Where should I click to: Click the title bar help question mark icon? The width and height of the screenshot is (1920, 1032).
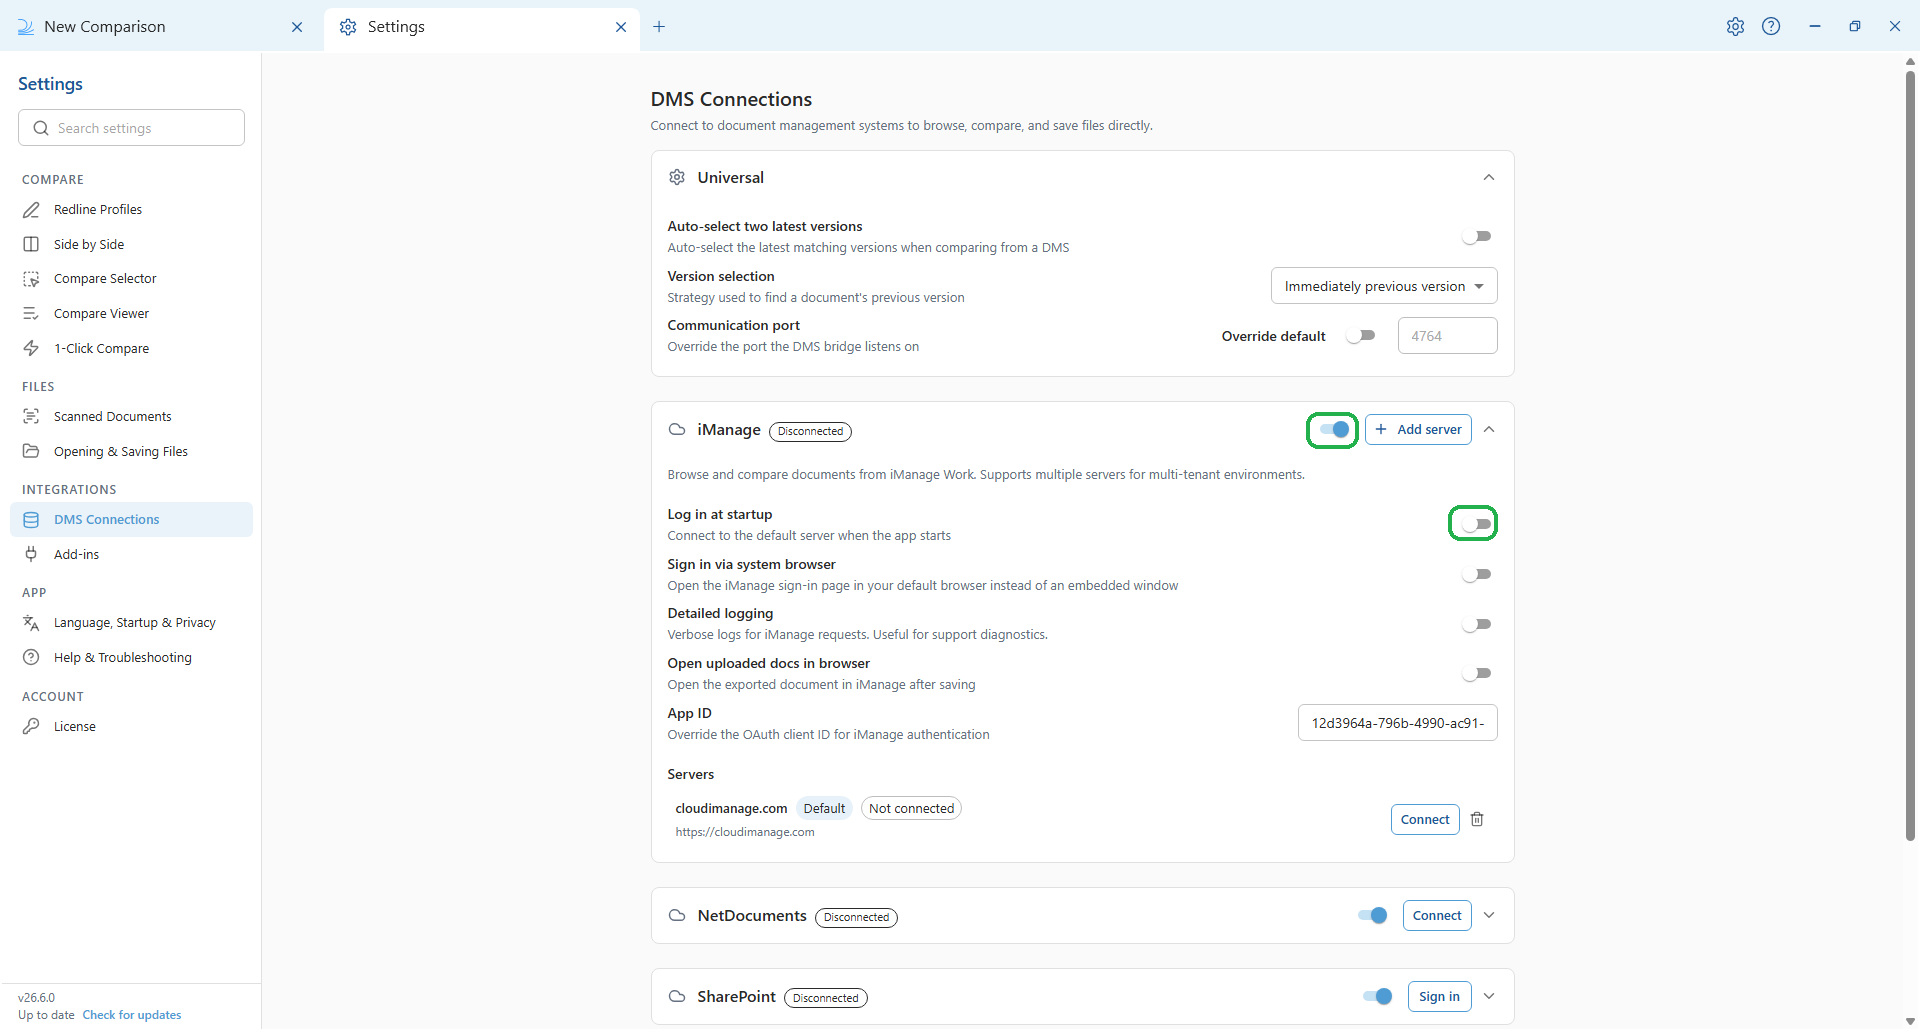coord(1771,27)
